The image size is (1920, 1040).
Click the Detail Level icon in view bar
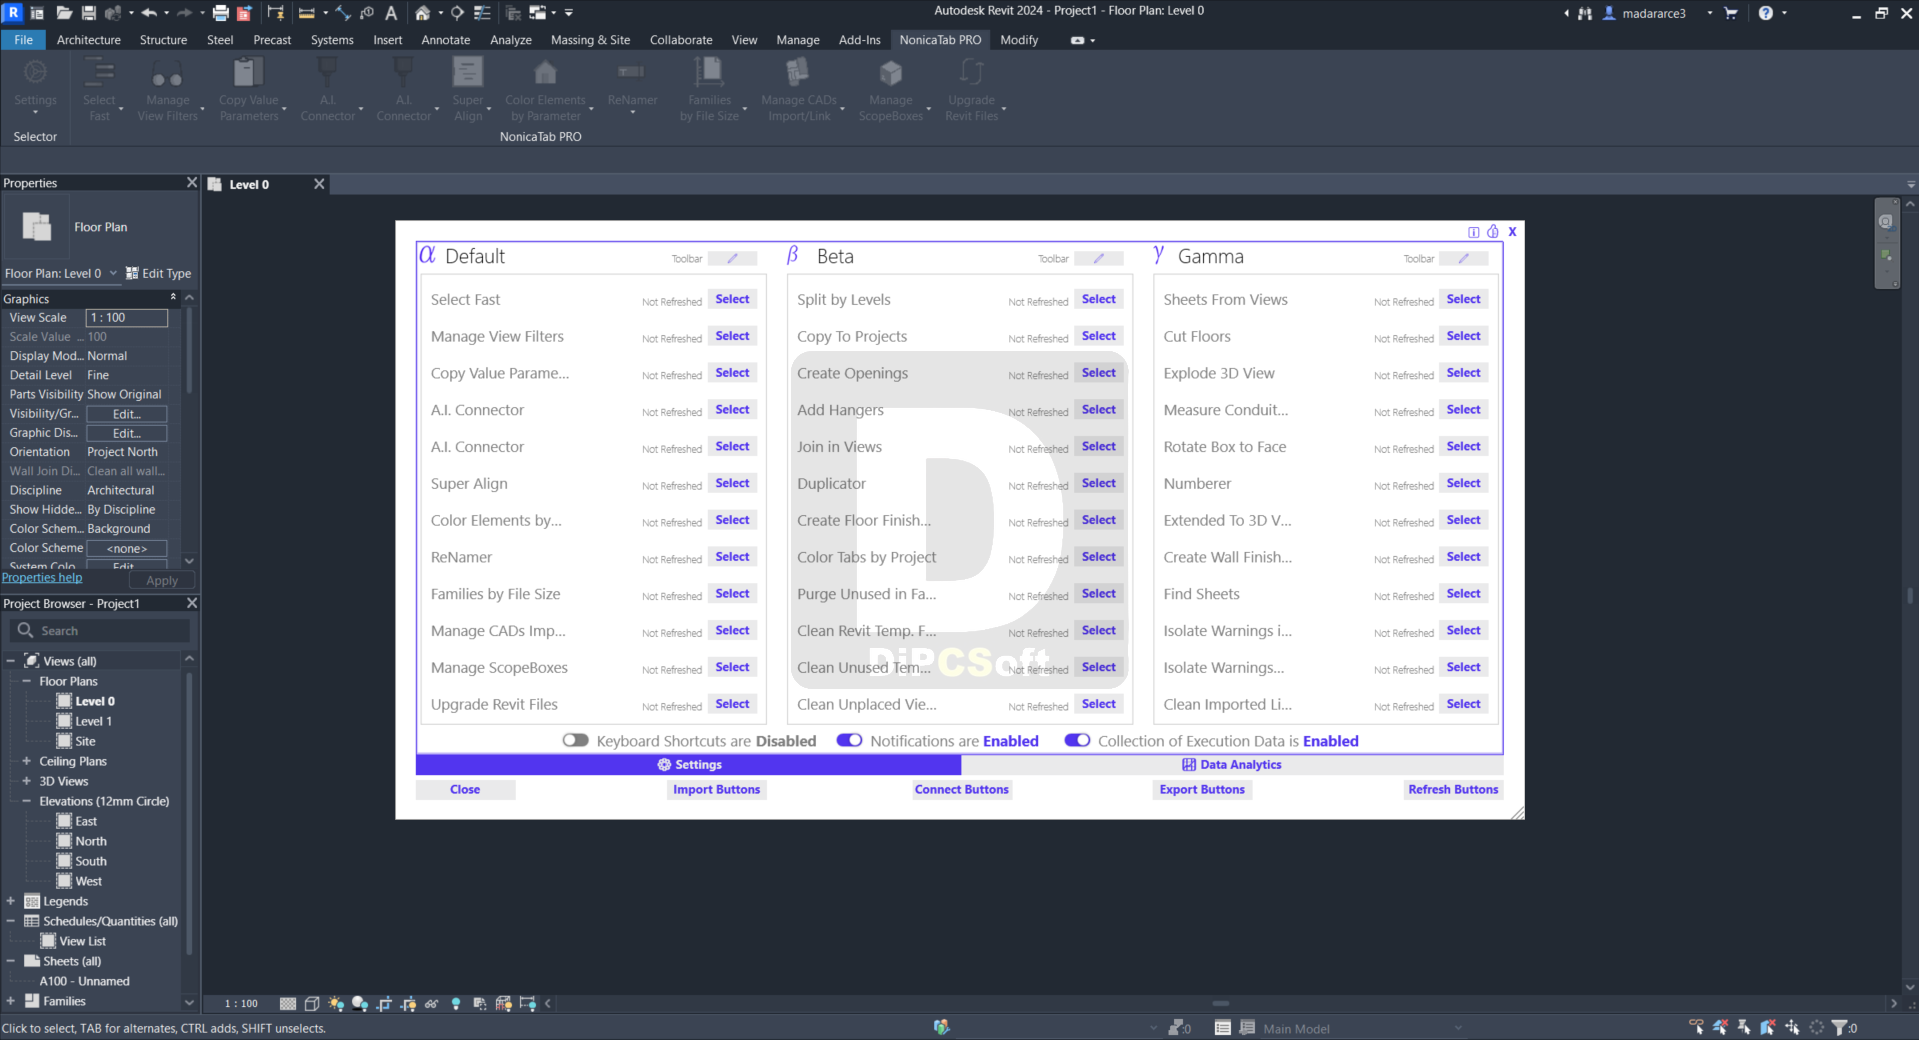pyautogui.click(x=288, y=1003)
